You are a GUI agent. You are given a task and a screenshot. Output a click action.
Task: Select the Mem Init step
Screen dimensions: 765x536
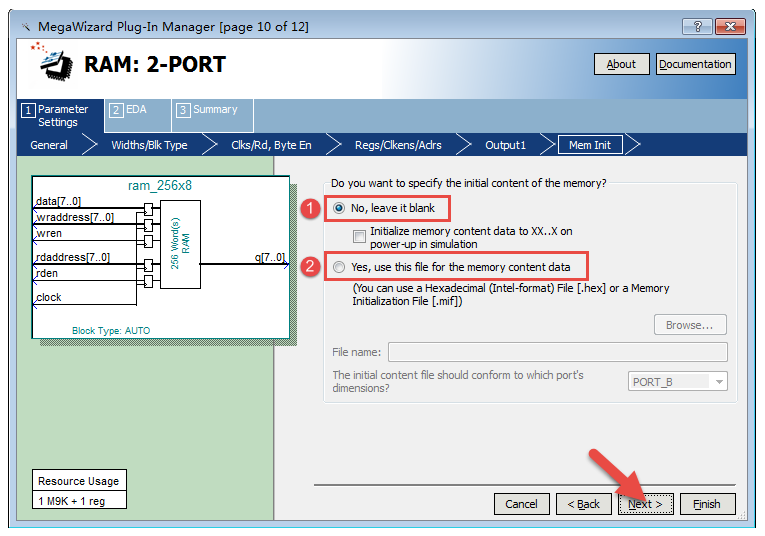point(590,145)
